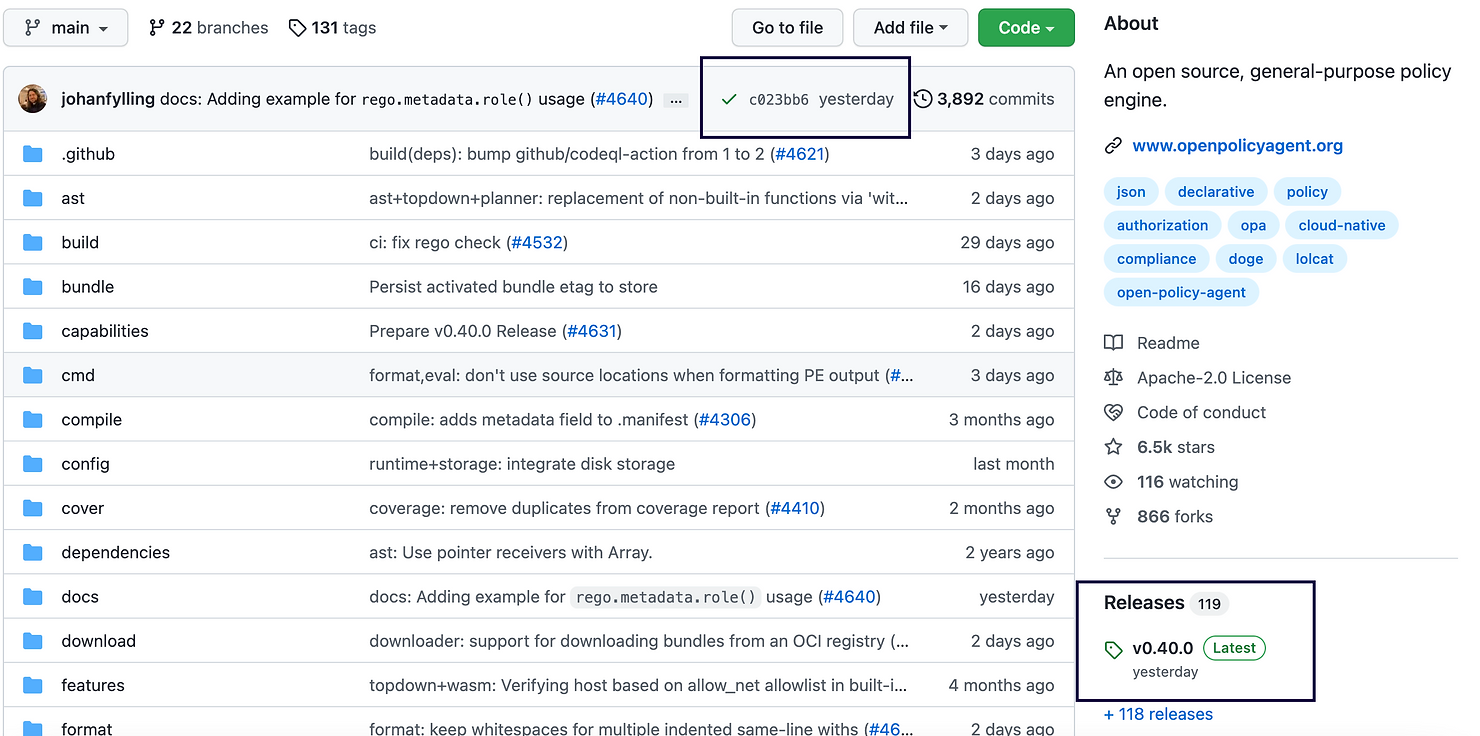Open the cmd directory name
This screenshot has height=736, width=1480.
pos(78,375)
